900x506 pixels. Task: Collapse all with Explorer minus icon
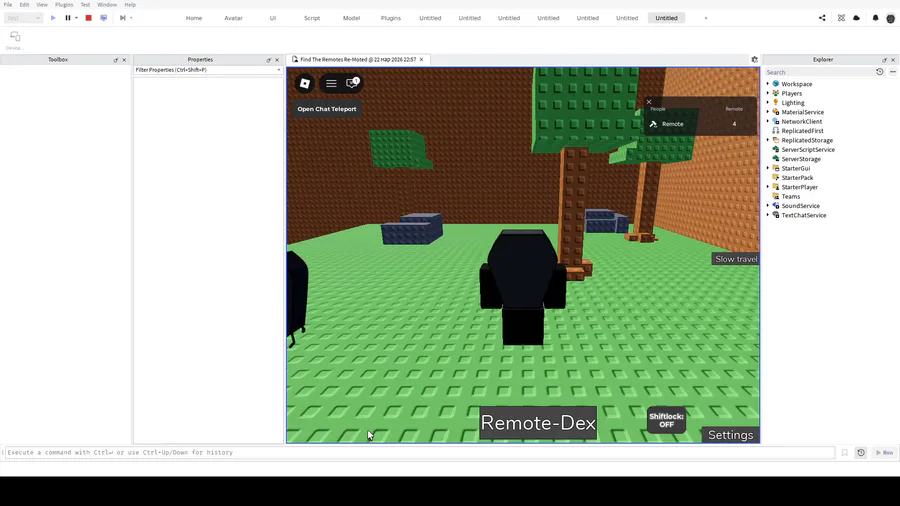(x=893, y=72)
